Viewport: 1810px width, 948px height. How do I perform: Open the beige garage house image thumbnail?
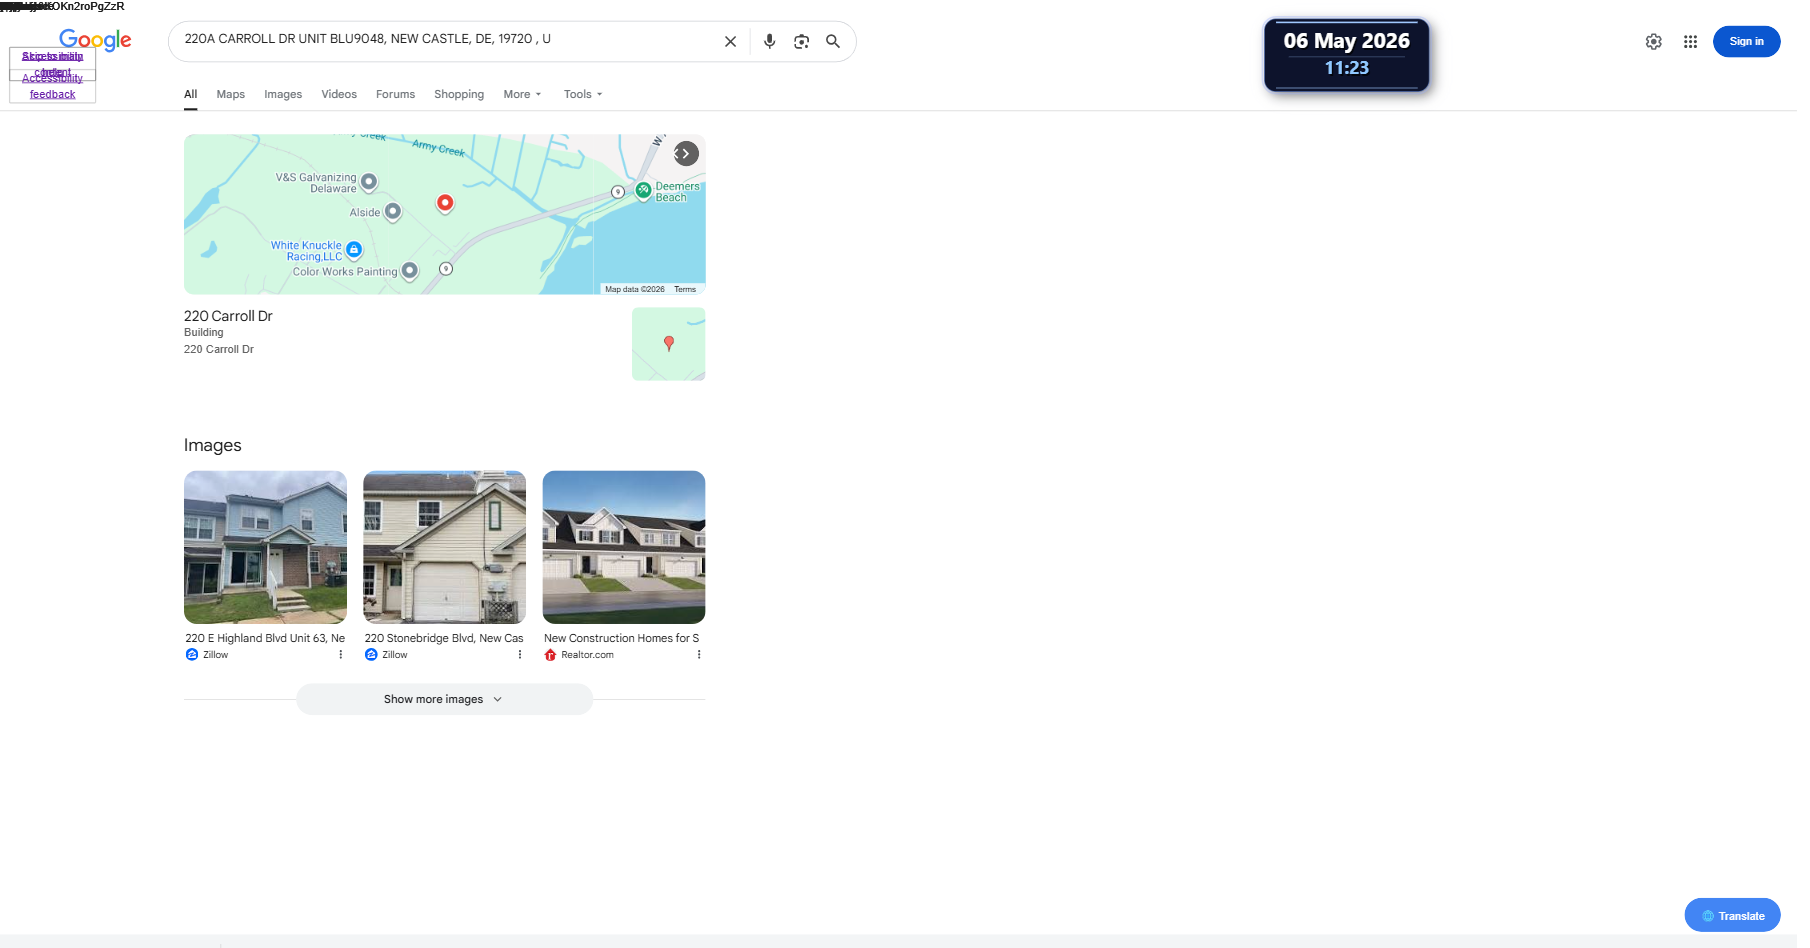(x=444, y=547)
